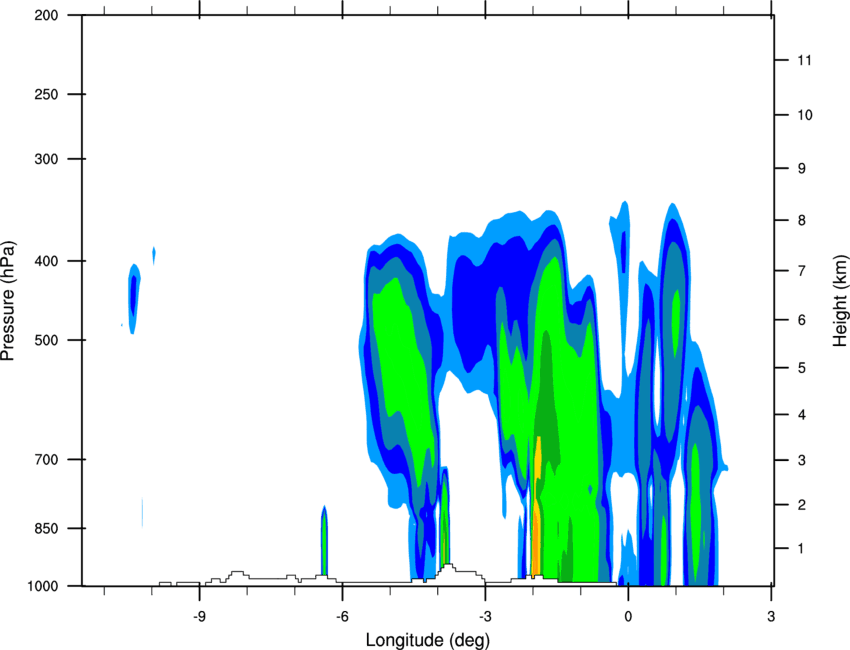This screenshot has height=650, width=850.
Task: Click the 400 pressure tick label
Action: (x=46, y=261)
